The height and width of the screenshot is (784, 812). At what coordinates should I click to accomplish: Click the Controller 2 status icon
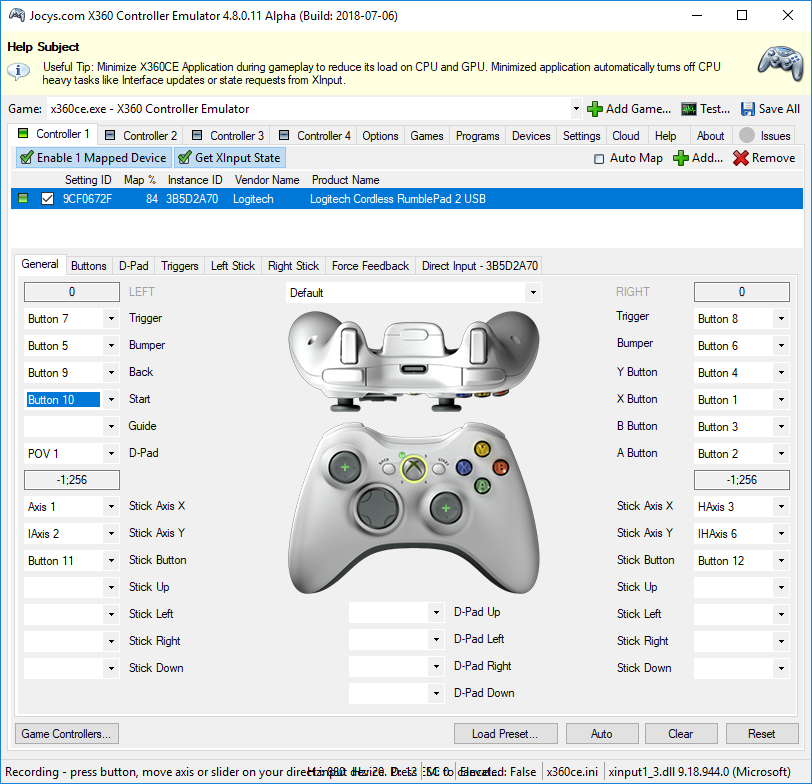tap(110, 135)
